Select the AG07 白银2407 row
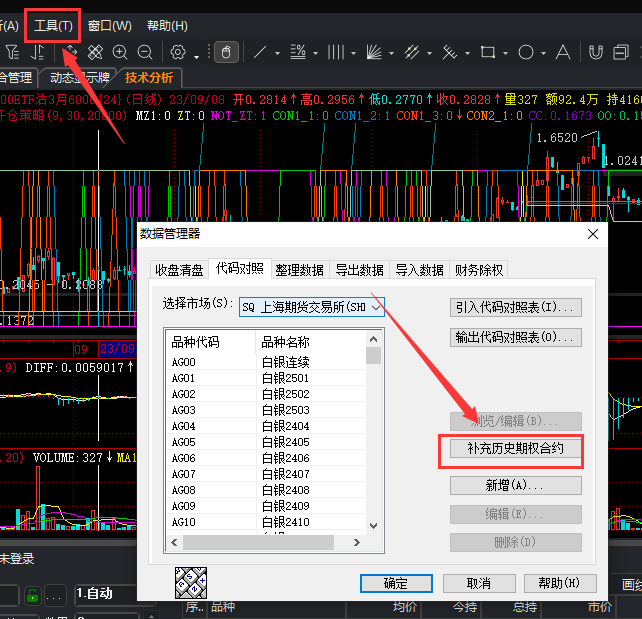Screen dimensions: 642x619 click(266, 474)
